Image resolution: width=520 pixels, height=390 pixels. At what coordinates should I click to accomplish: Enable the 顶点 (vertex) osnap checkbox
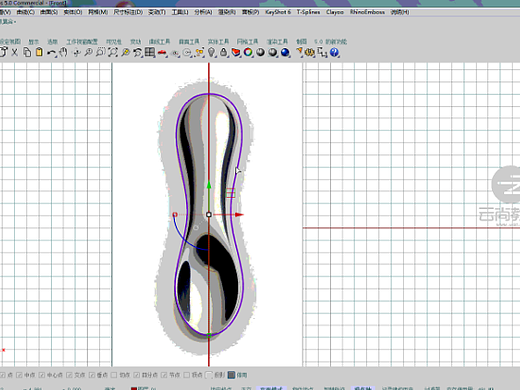pyautogui.click(x=187, y=375)
